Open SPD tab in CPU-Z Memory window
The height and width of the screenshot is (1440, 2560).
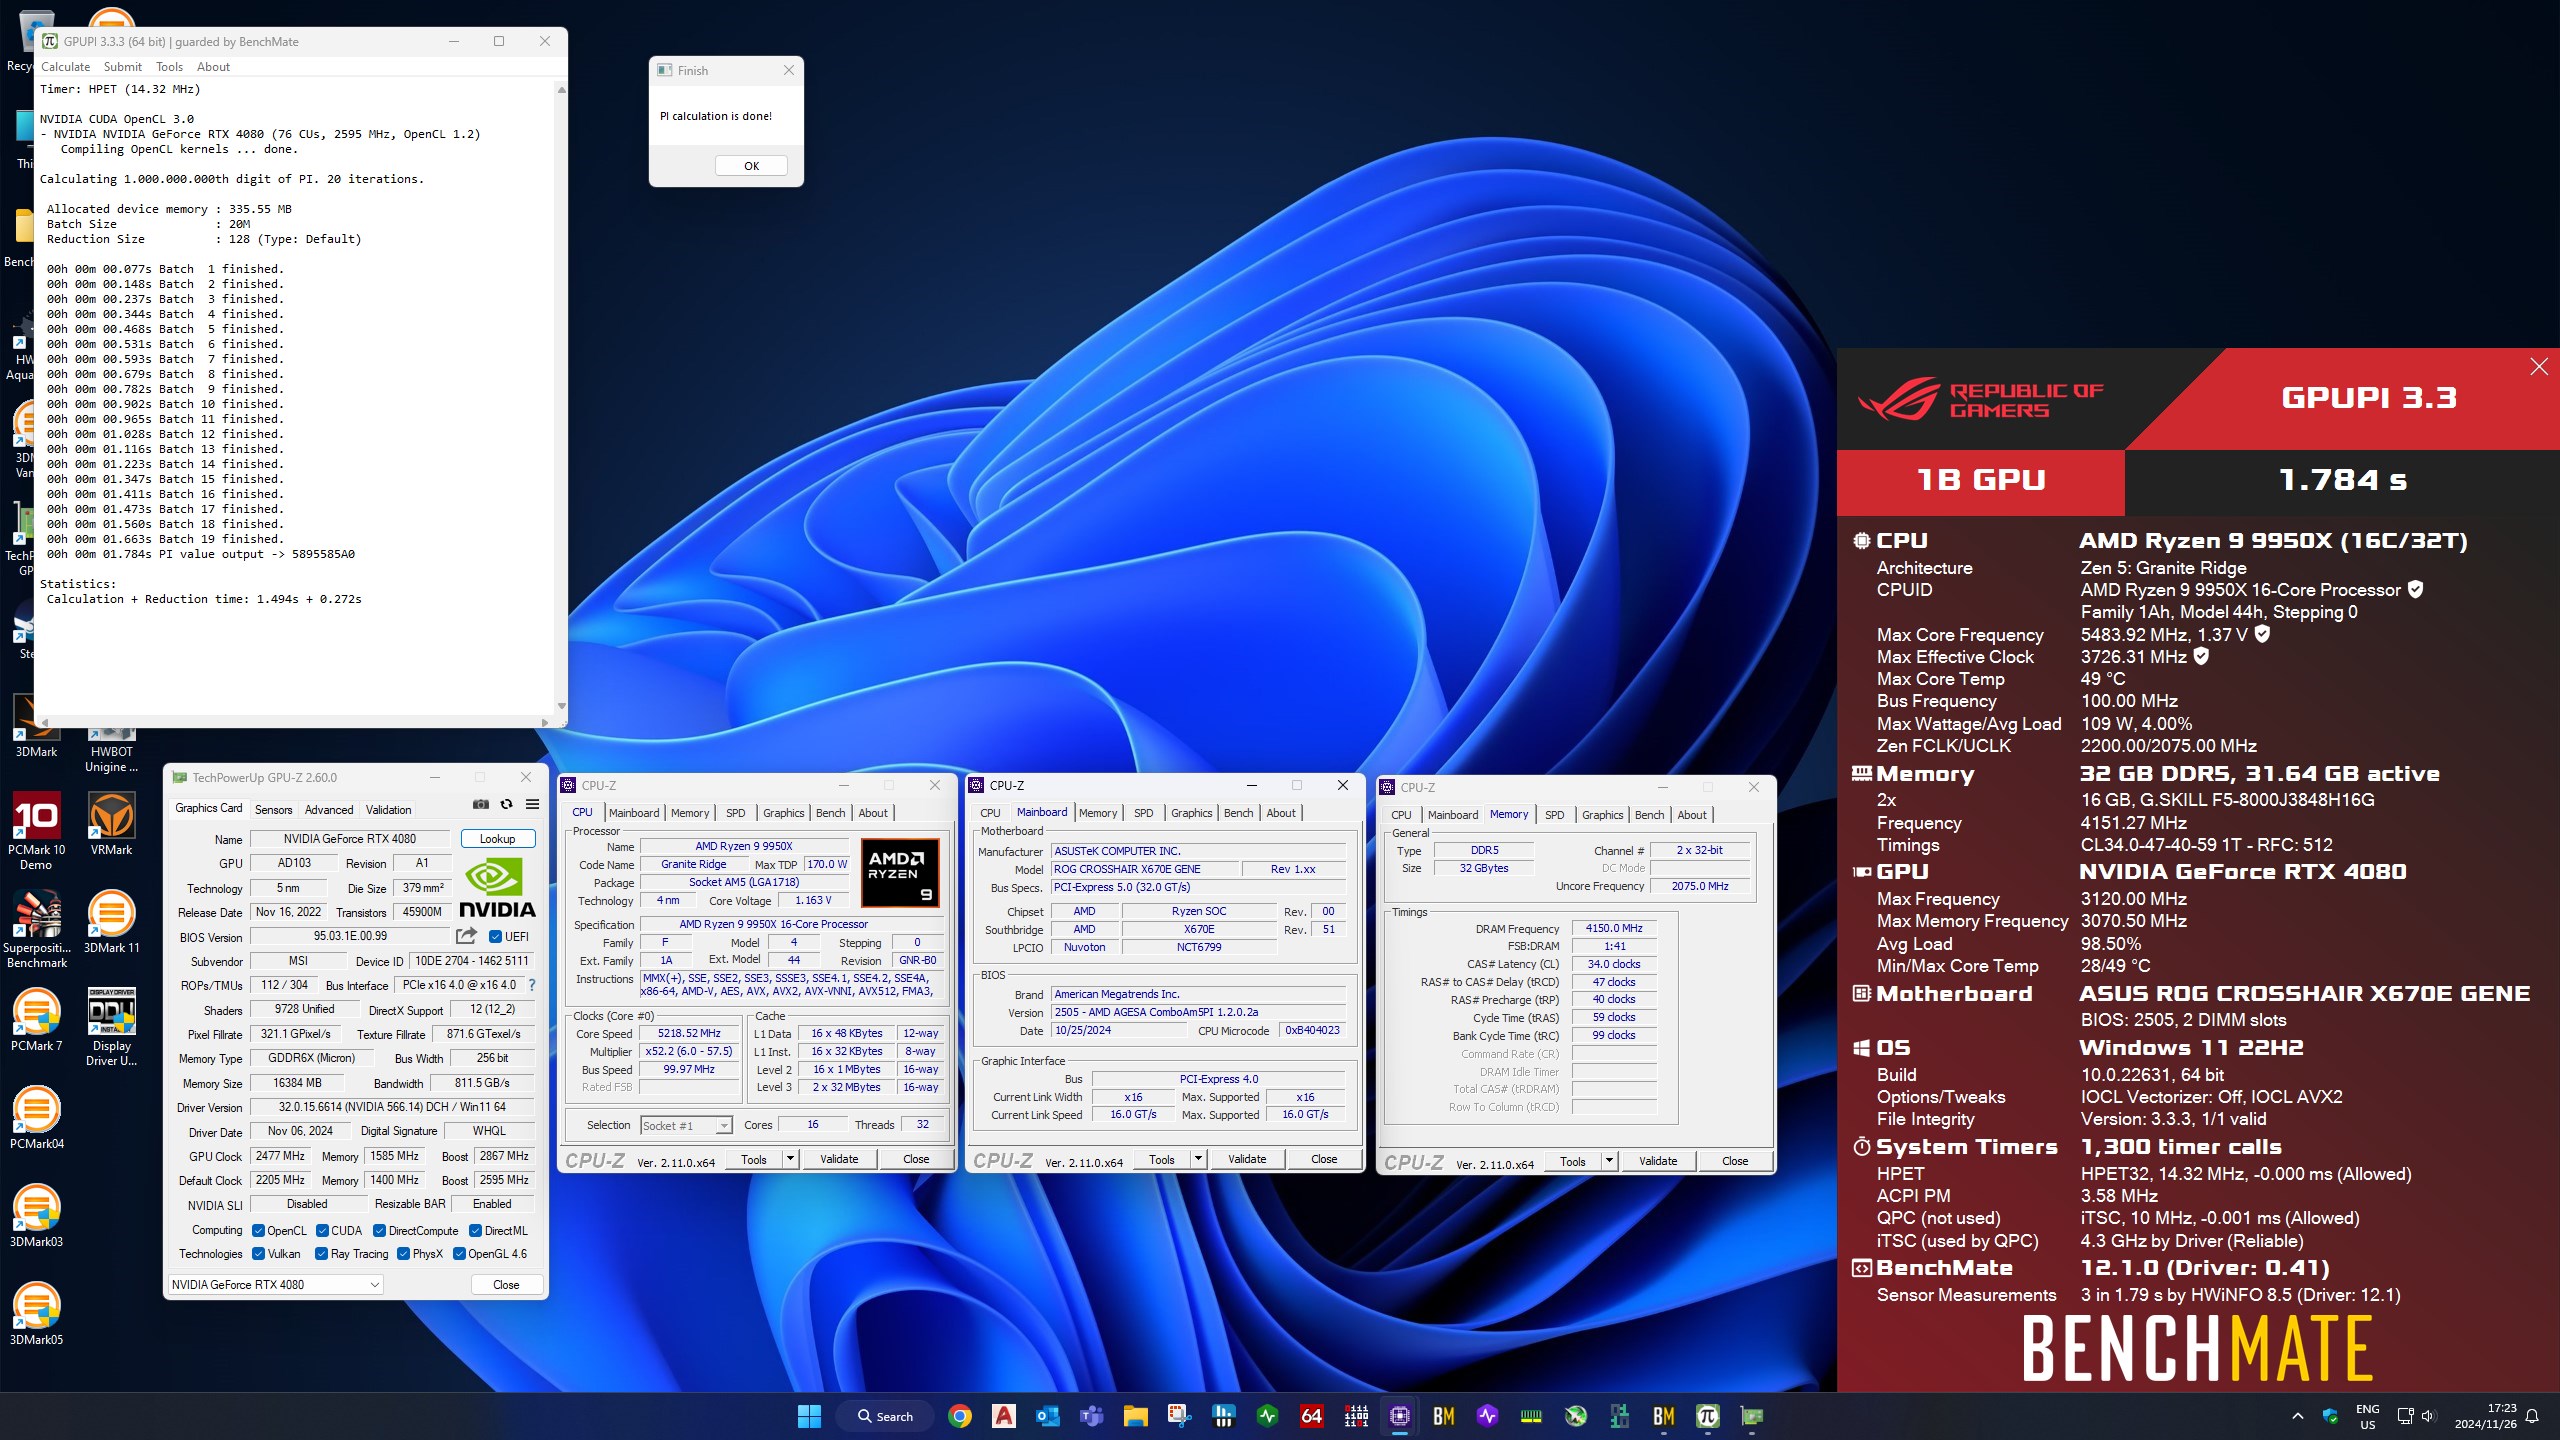click(1554, 815)
